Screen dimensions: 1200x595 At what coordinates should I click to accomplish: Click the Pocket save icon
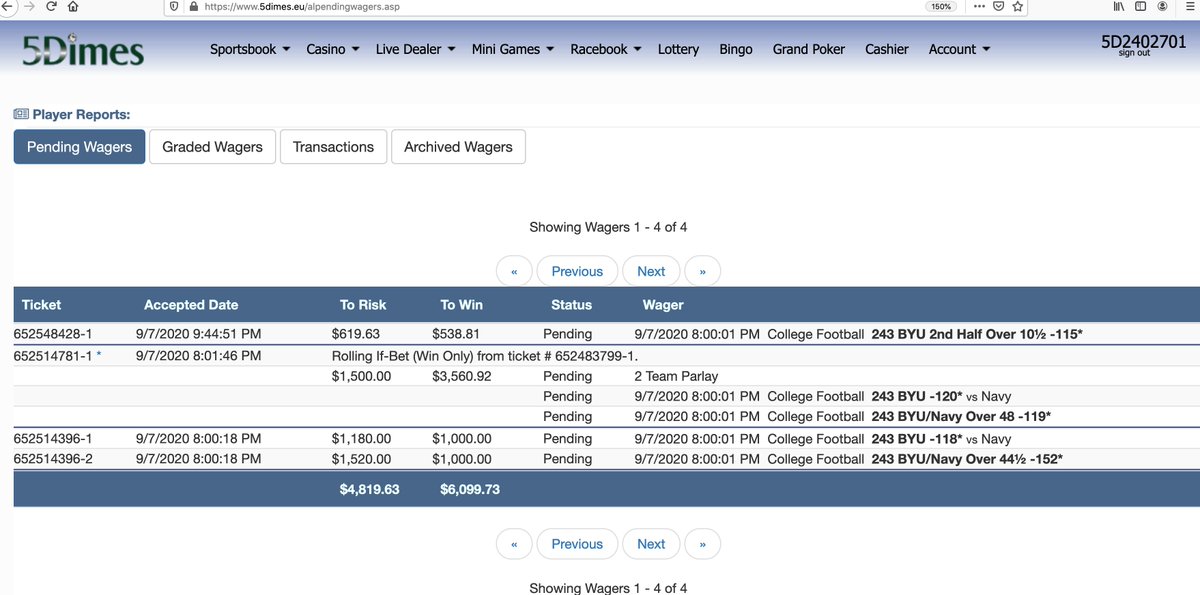998,6
